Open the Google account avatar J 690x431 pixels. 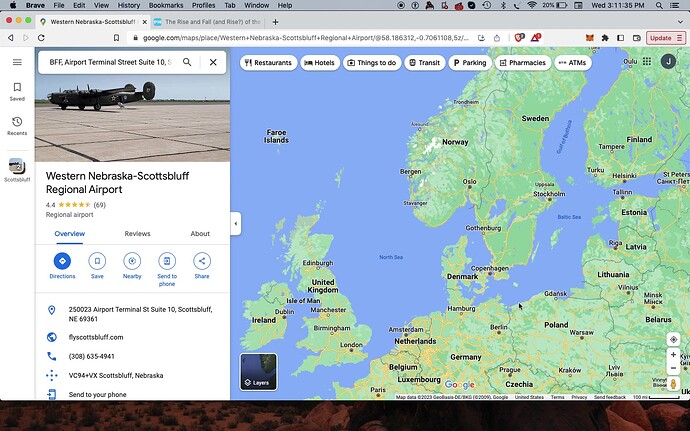tap(668, 61)
